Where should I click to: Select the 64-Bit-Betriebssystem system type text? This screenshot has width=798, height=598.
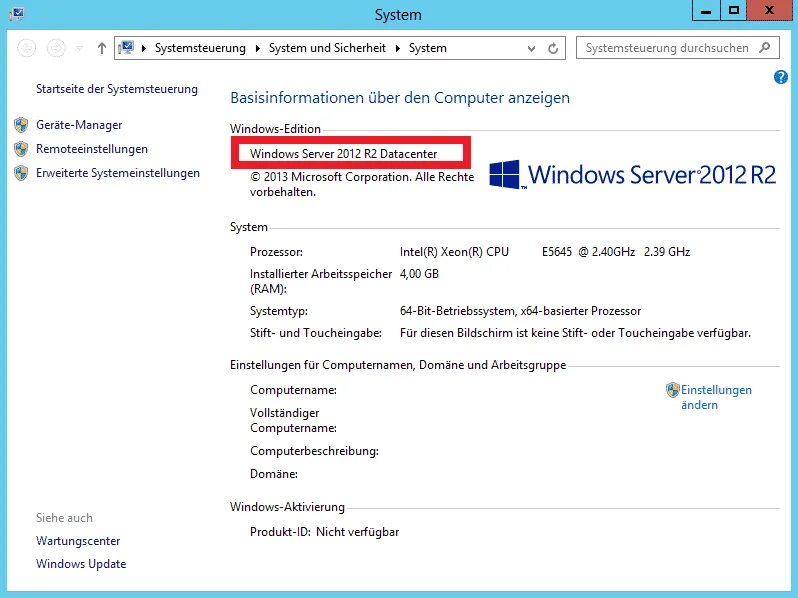click(x=520, y=311)
